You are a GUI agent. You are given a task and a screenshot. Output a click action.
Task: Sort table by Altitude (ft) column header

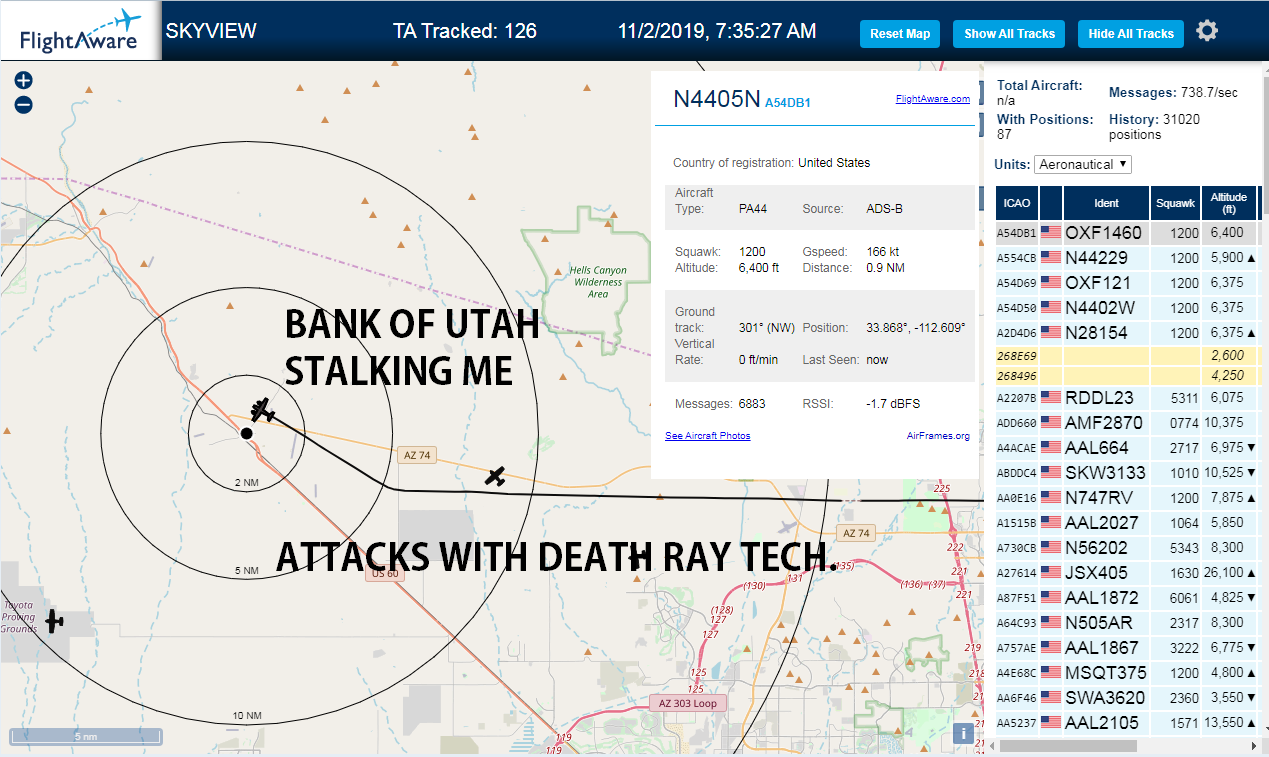[x=1229, y=203]
